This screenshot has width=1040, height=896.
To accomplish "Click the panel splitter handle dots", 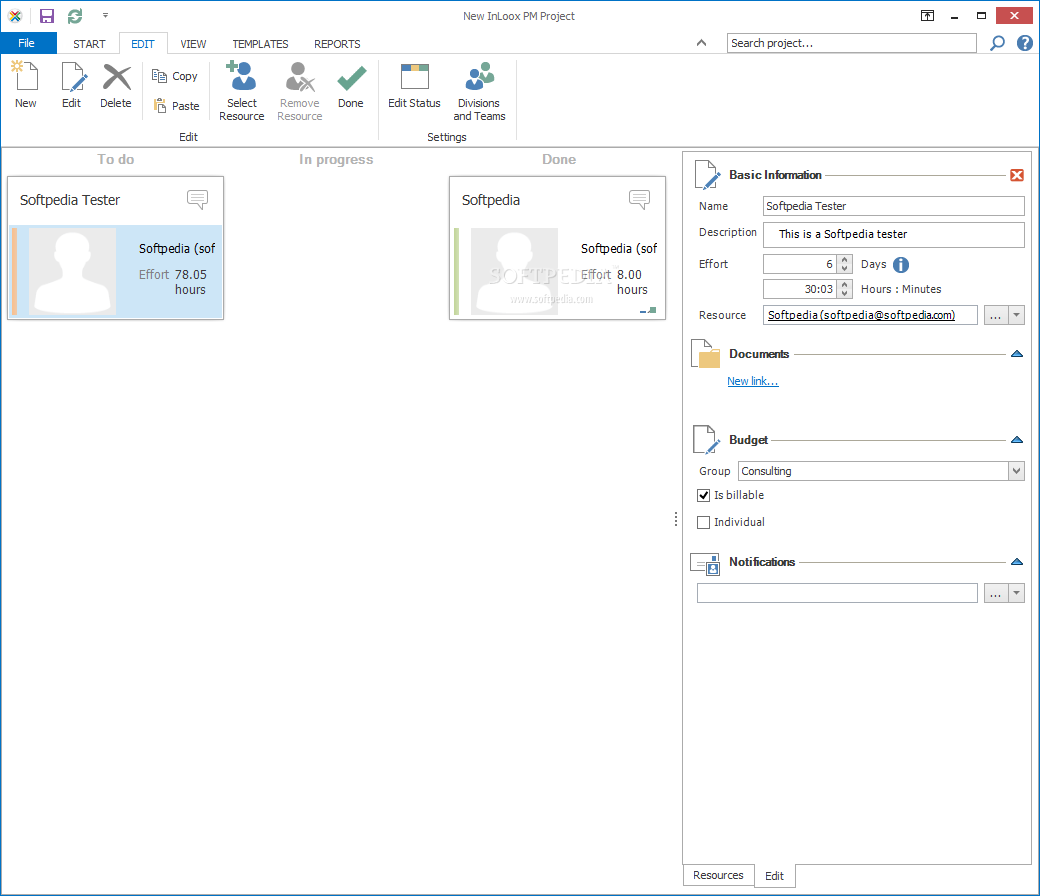I will click(x=676, y=519).
